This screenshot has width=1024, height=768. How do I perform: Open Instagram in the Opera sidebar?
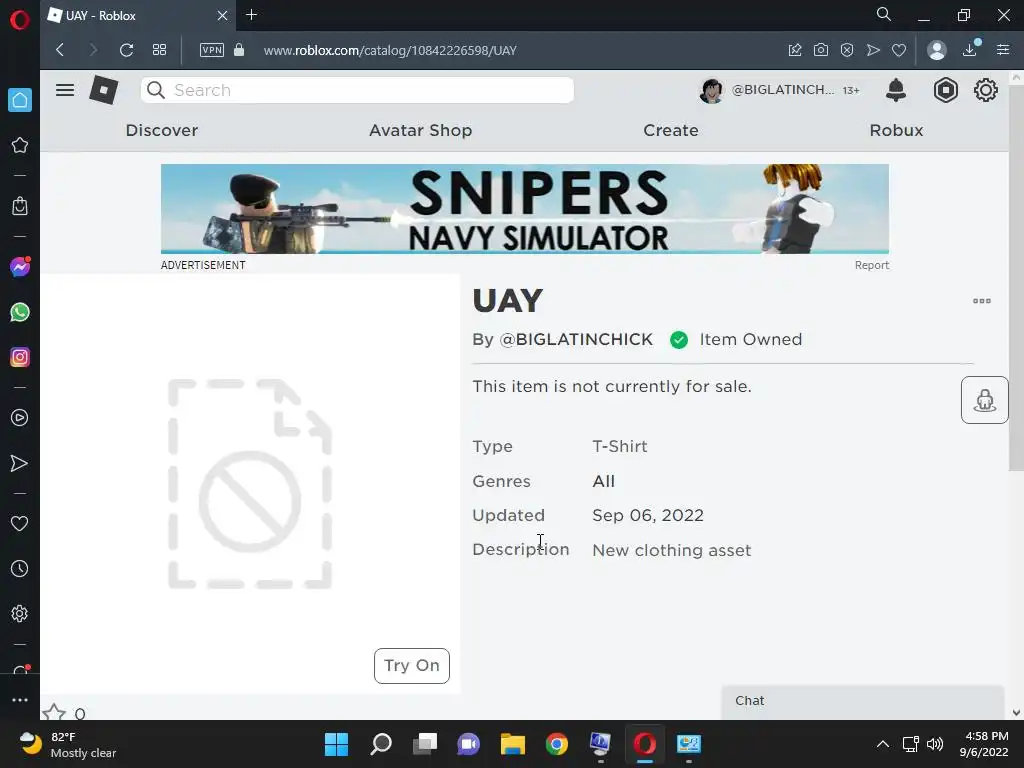click(20, 357)
